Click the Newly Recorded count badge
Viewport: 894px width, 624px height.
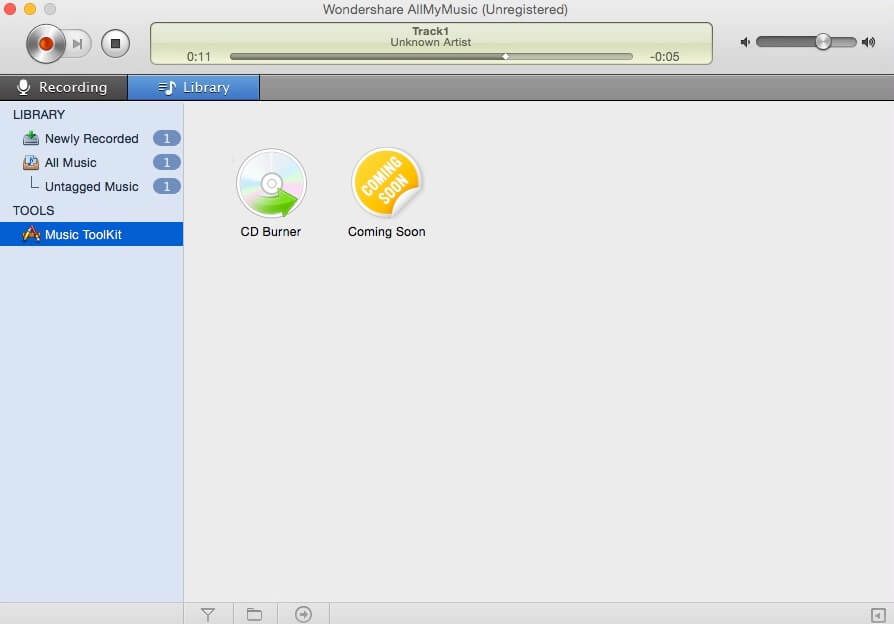[x=166, y=139]
